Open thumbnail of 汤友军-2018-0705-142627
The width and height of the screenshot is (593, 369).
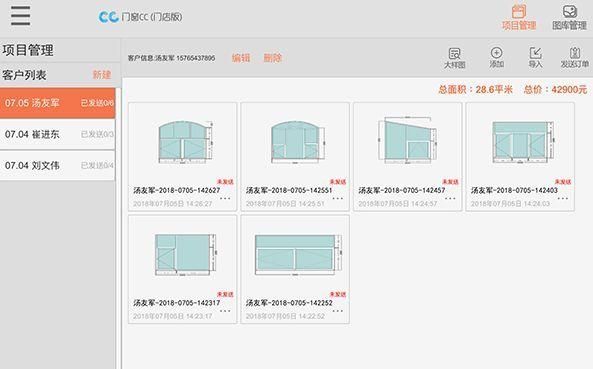[185, 142]
